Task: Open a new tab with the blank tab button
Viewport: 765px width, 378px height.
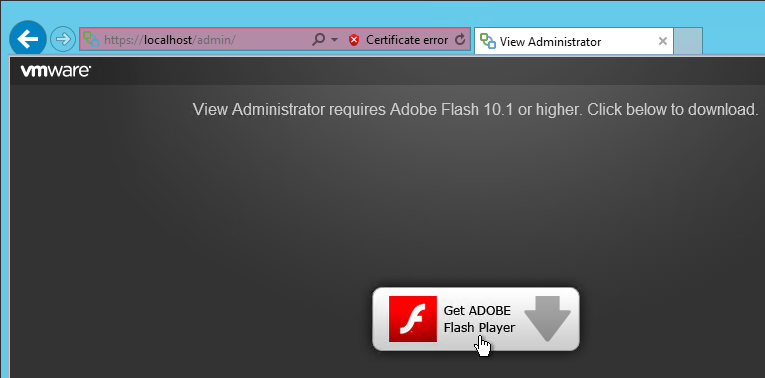Action: (x=688, y=41)
